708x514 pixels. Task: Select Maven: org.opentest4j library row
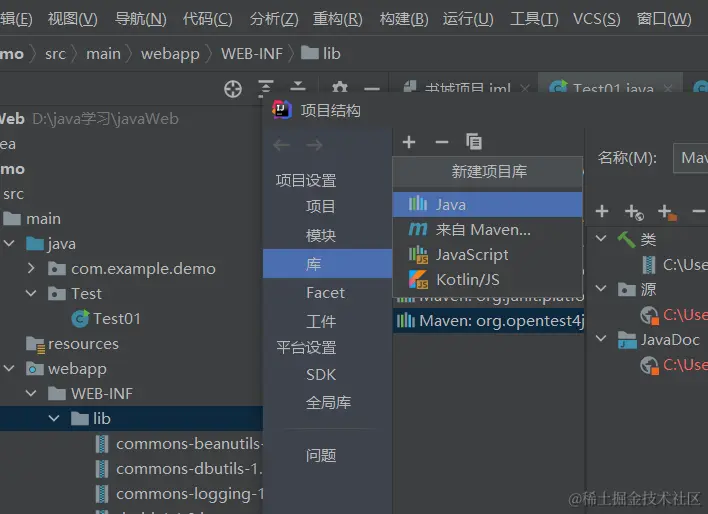(x=489, y=321)
